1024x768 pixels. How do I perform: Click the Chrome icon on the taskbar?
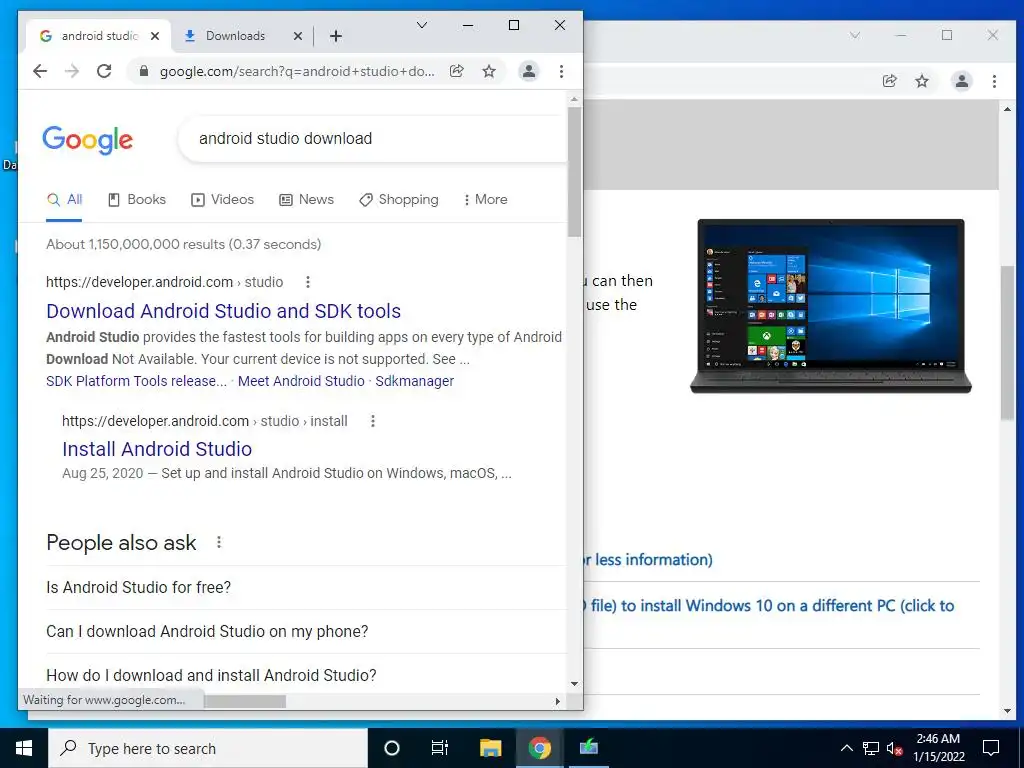click(539, 748)
